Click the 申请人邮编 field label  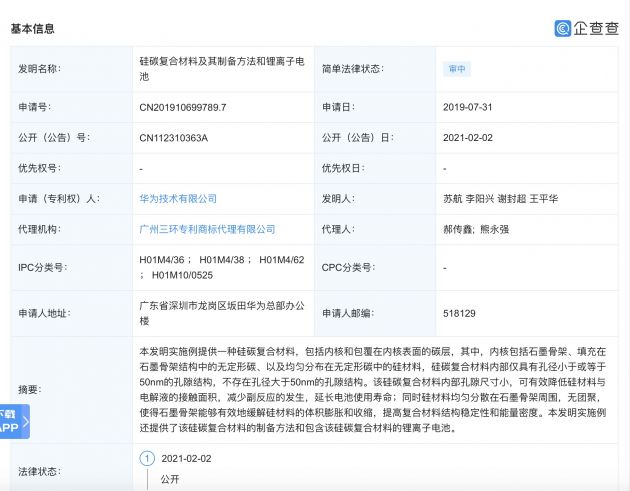tap(348, 313)
